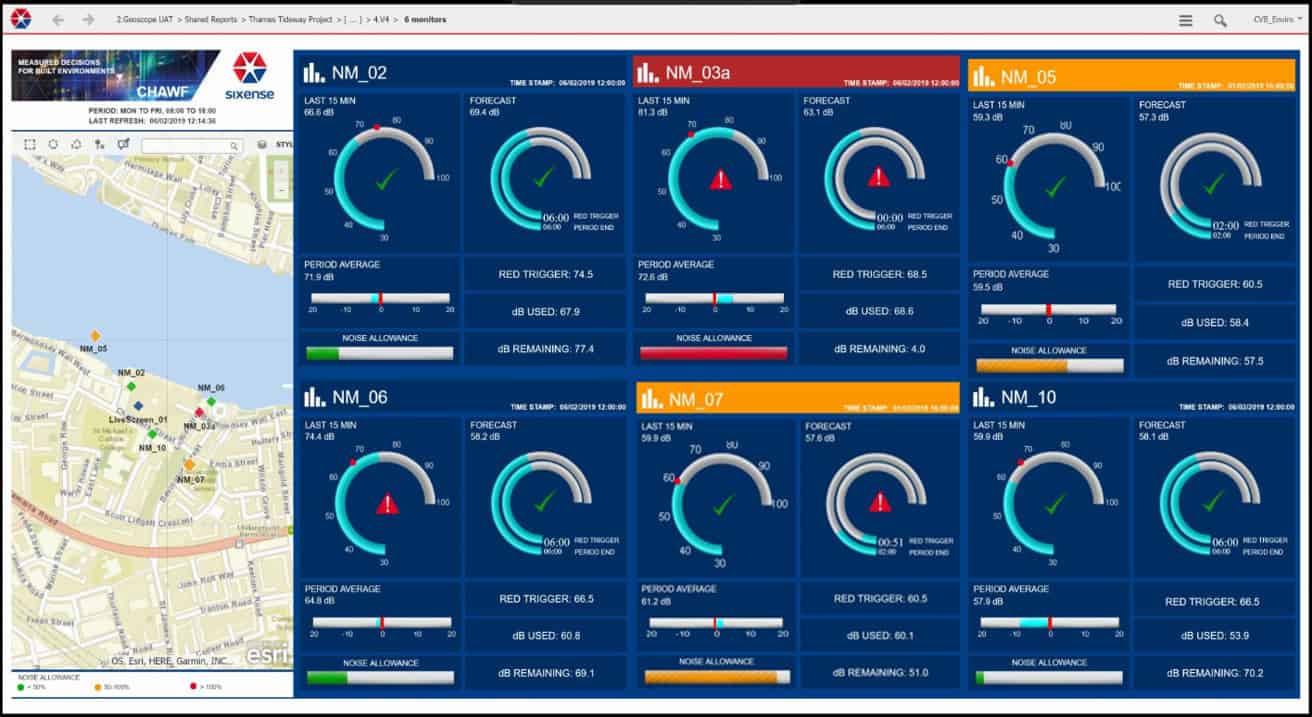Select the circle selection tool above map
Image resolution: width=1312 pixels, height=717 pixels.
pyautogui.click(x=53, y=145)
